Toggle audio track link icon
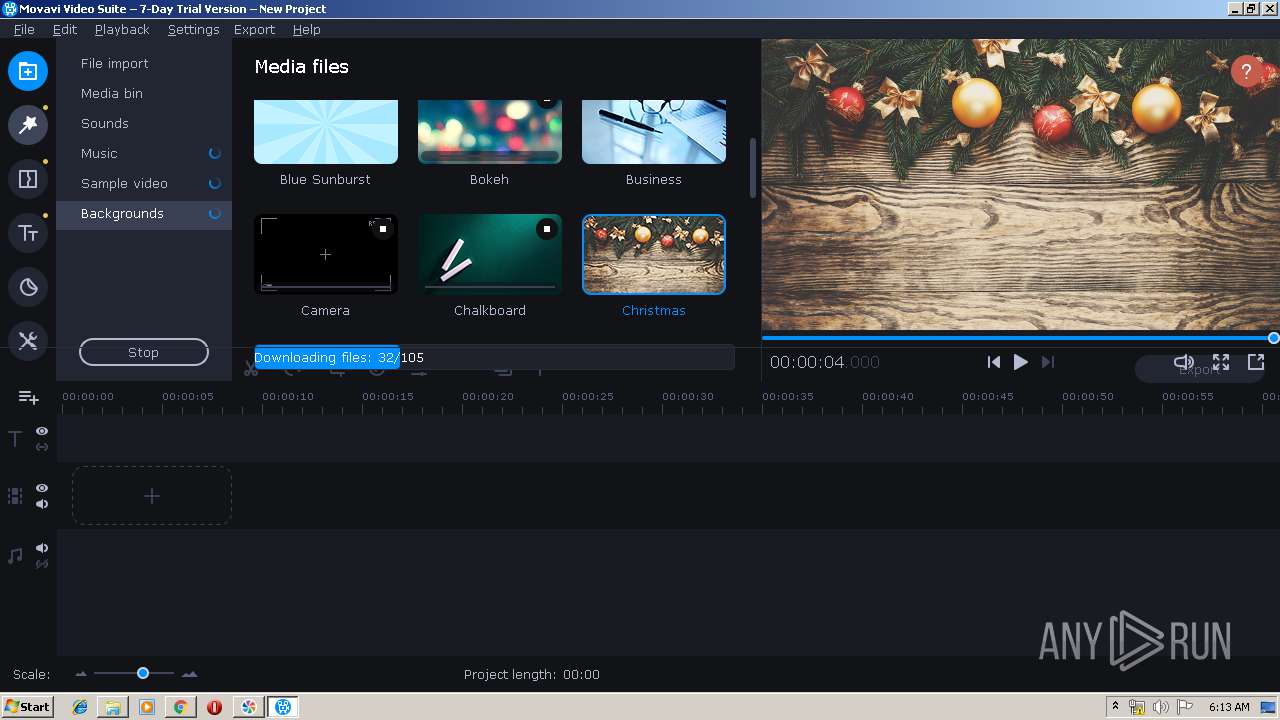1280x720 pixels. pos(42,564)
